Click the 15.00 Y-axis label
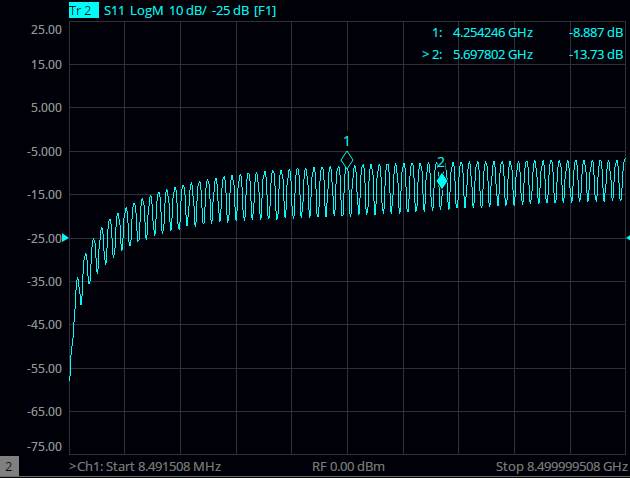This screenshot has width=630, height=478. click(47, 65)
